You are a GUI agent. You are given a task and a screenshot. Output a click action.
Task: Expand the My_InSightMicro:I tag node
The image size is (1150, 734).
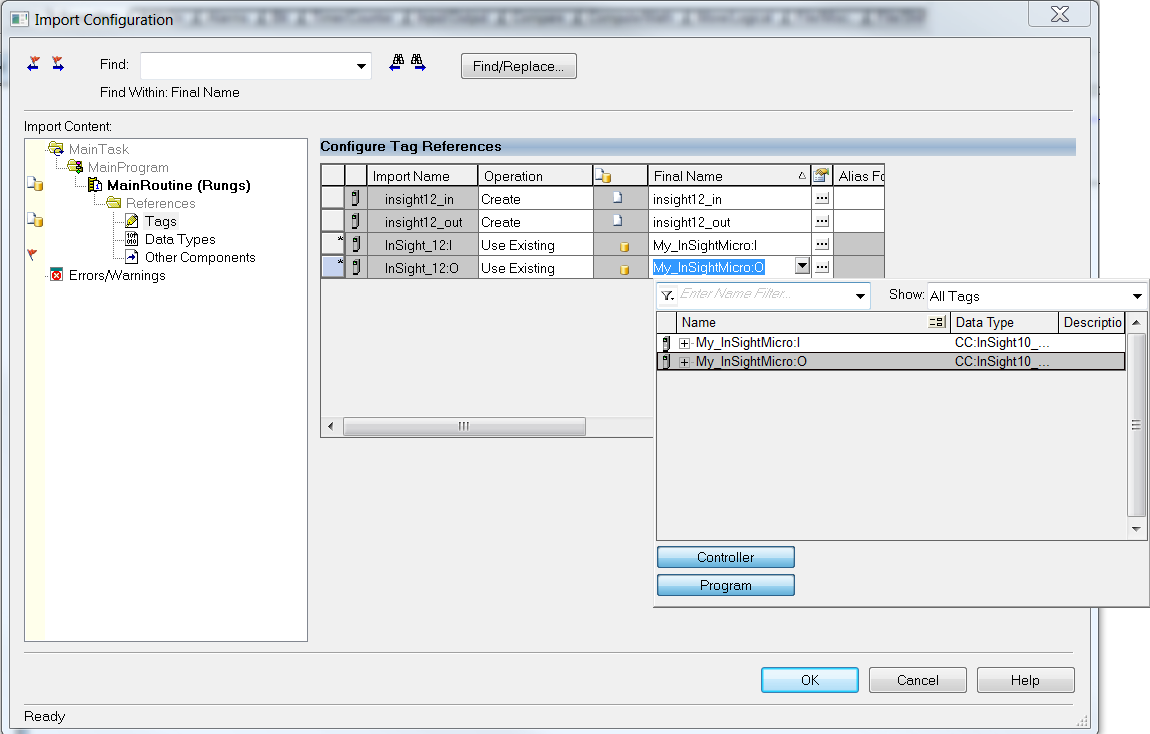pos(685,343)
